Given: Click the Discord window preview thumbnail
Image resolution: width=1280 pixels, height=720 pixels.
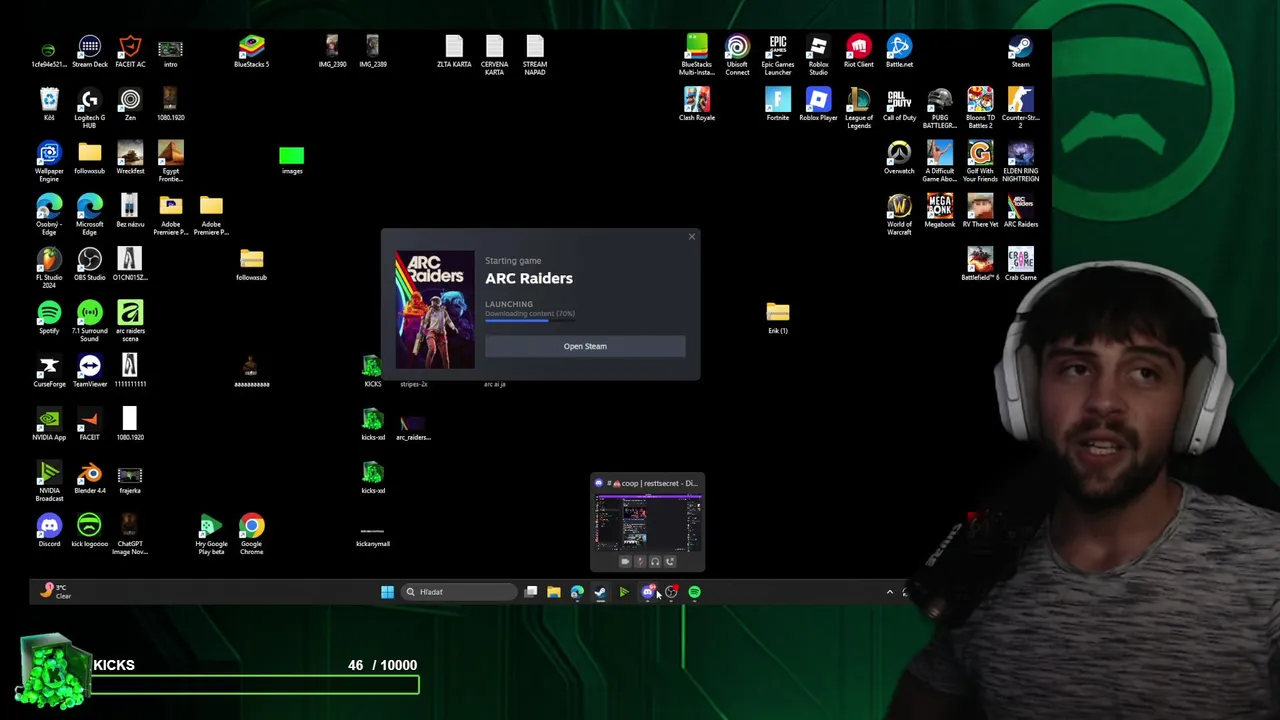Looking at the screenshot, I should coord(648,523).
